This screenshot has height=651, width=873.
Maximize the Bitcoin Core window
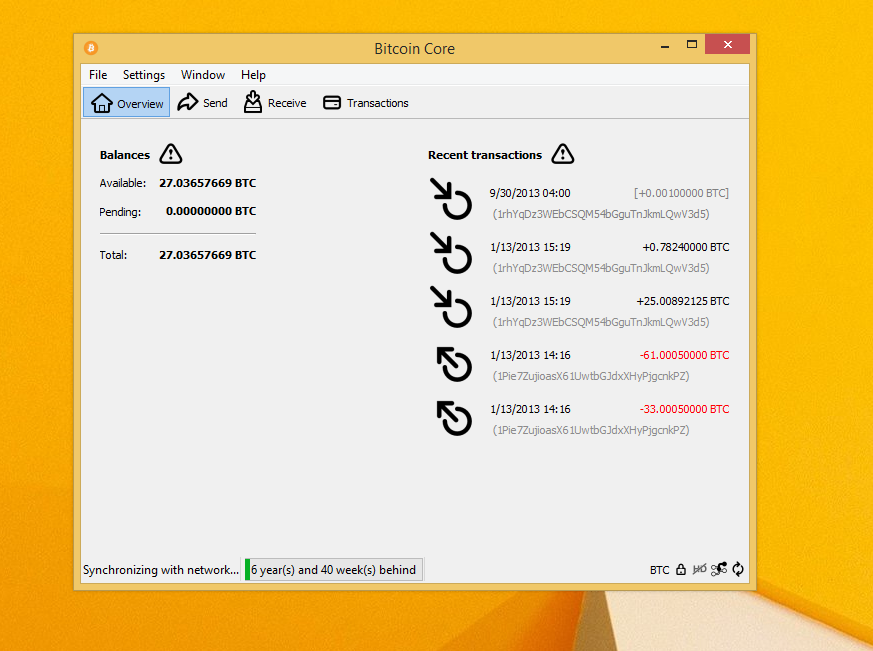click(691, 45)
